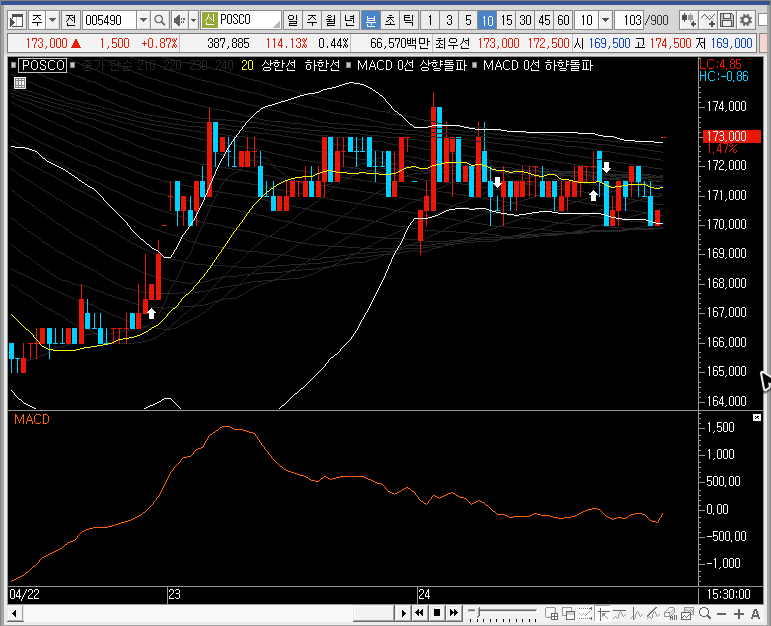Click the stop button in playback controls
The height and width of the screenshot is (626, 771).
(437, 613)
